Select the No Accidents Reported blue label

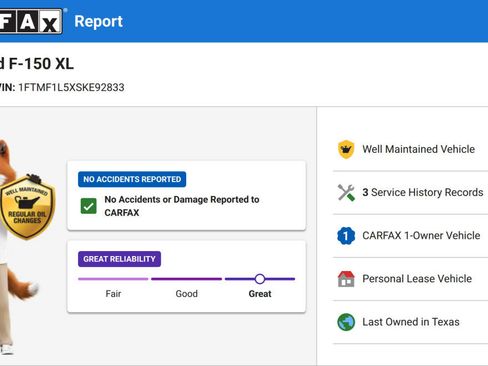(x=132, y=179)
